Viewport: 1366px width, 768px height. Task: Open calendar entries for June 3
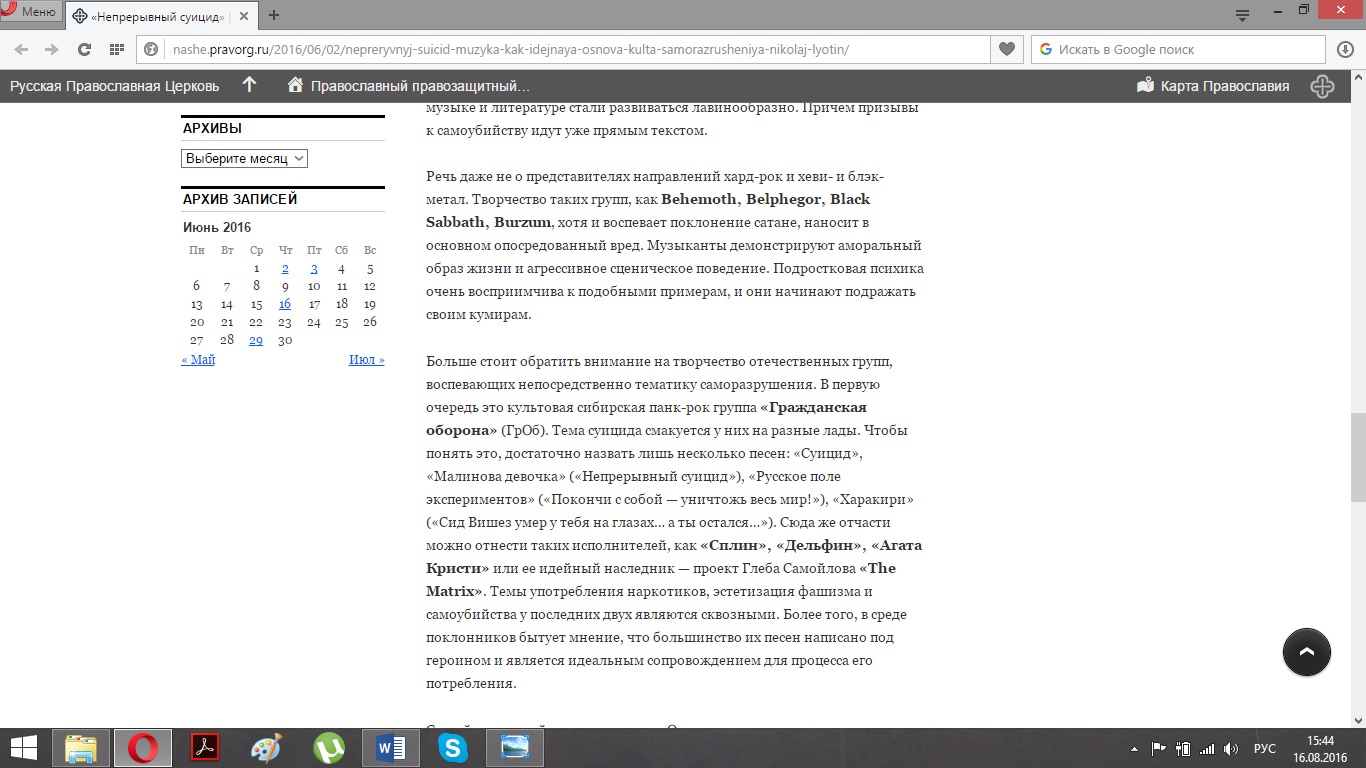tap(314, 268)
